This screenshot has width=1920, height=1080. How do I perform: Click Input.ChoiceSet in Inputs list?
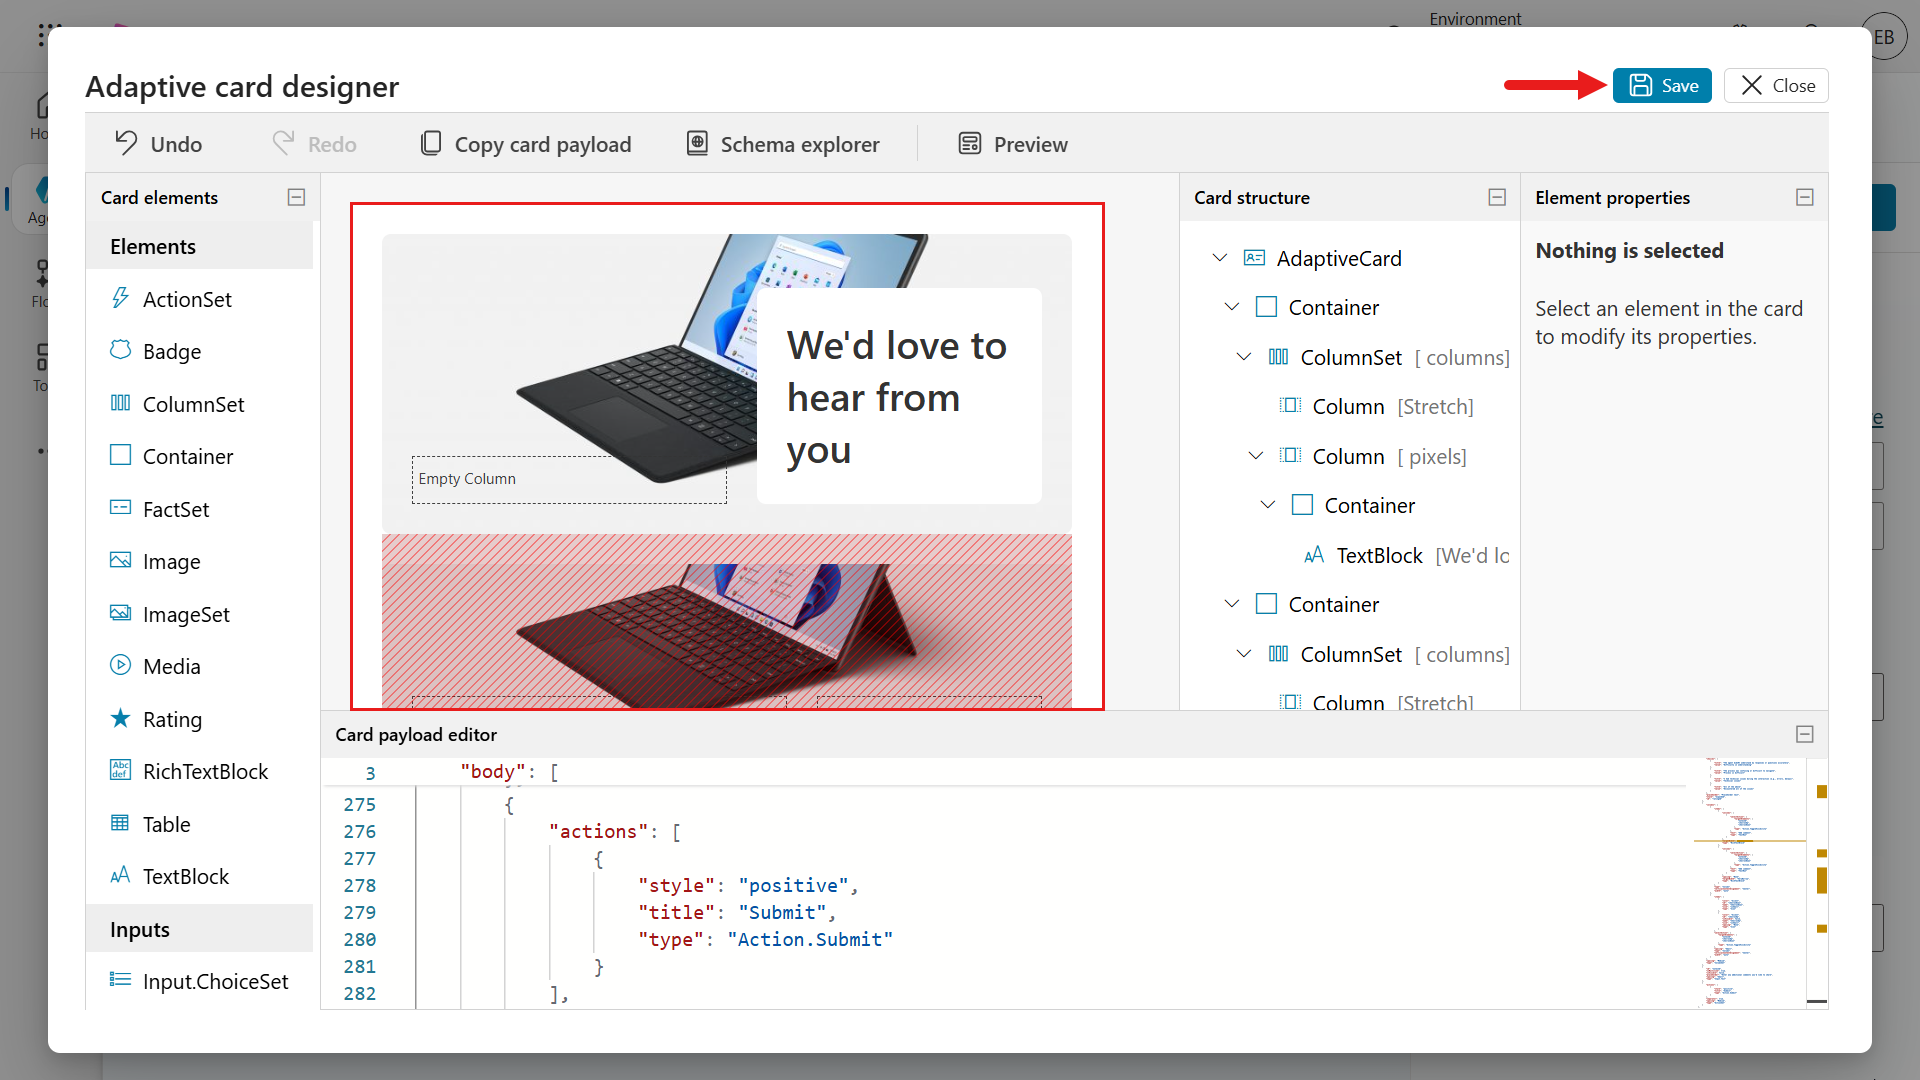click(215, 981)
